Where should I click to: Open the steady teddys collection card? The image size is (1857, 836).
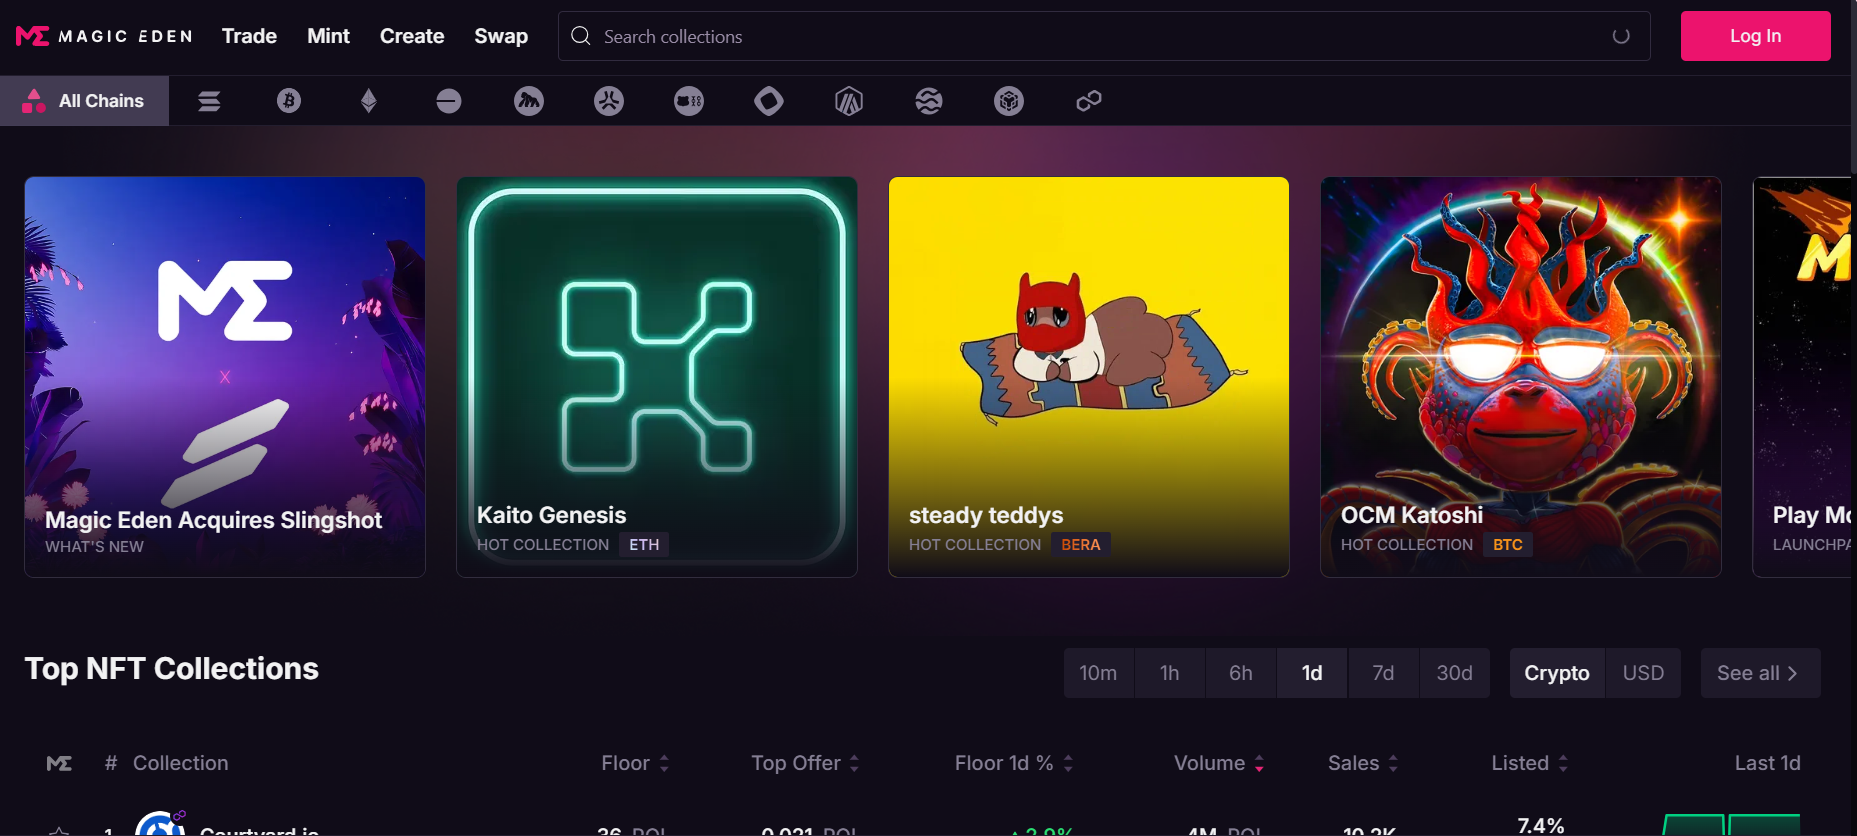click(1089, 377)
